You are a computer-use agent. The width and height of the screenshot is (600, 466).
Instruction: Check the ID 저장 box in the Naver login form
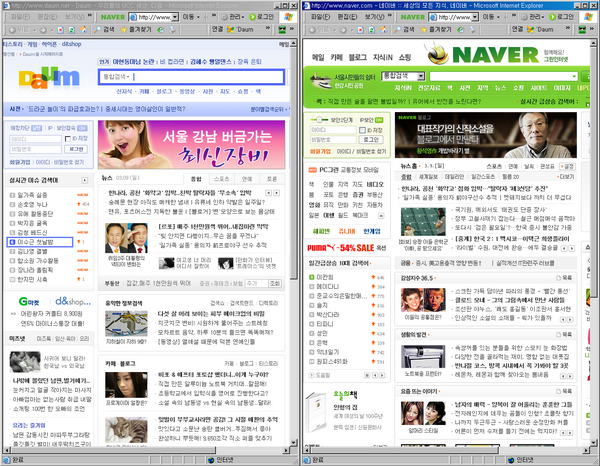tap(362, 130)
